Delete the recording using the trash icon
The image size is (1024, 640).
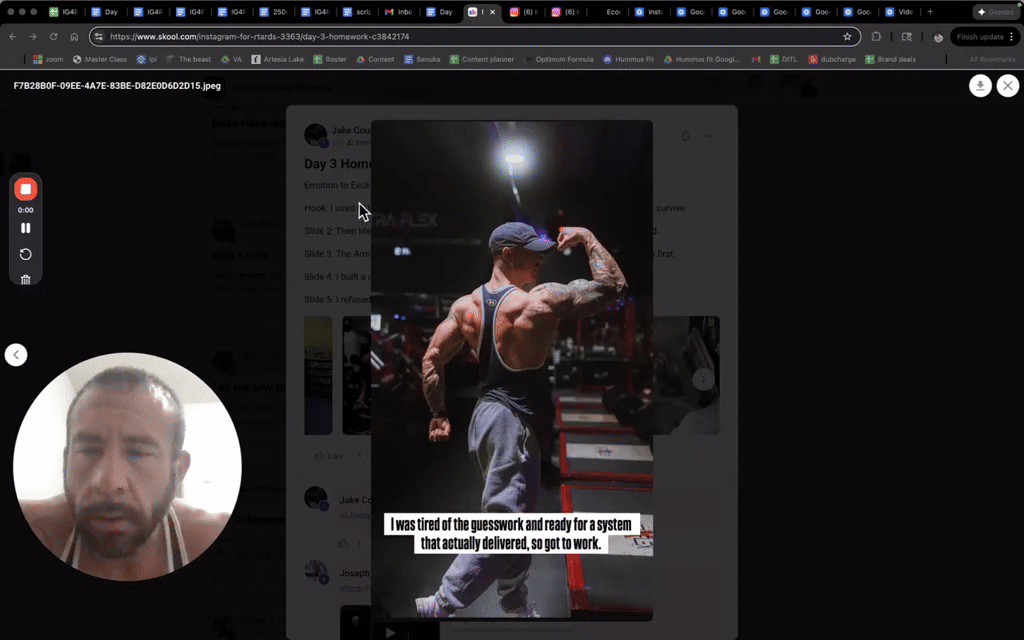[25, 280]
